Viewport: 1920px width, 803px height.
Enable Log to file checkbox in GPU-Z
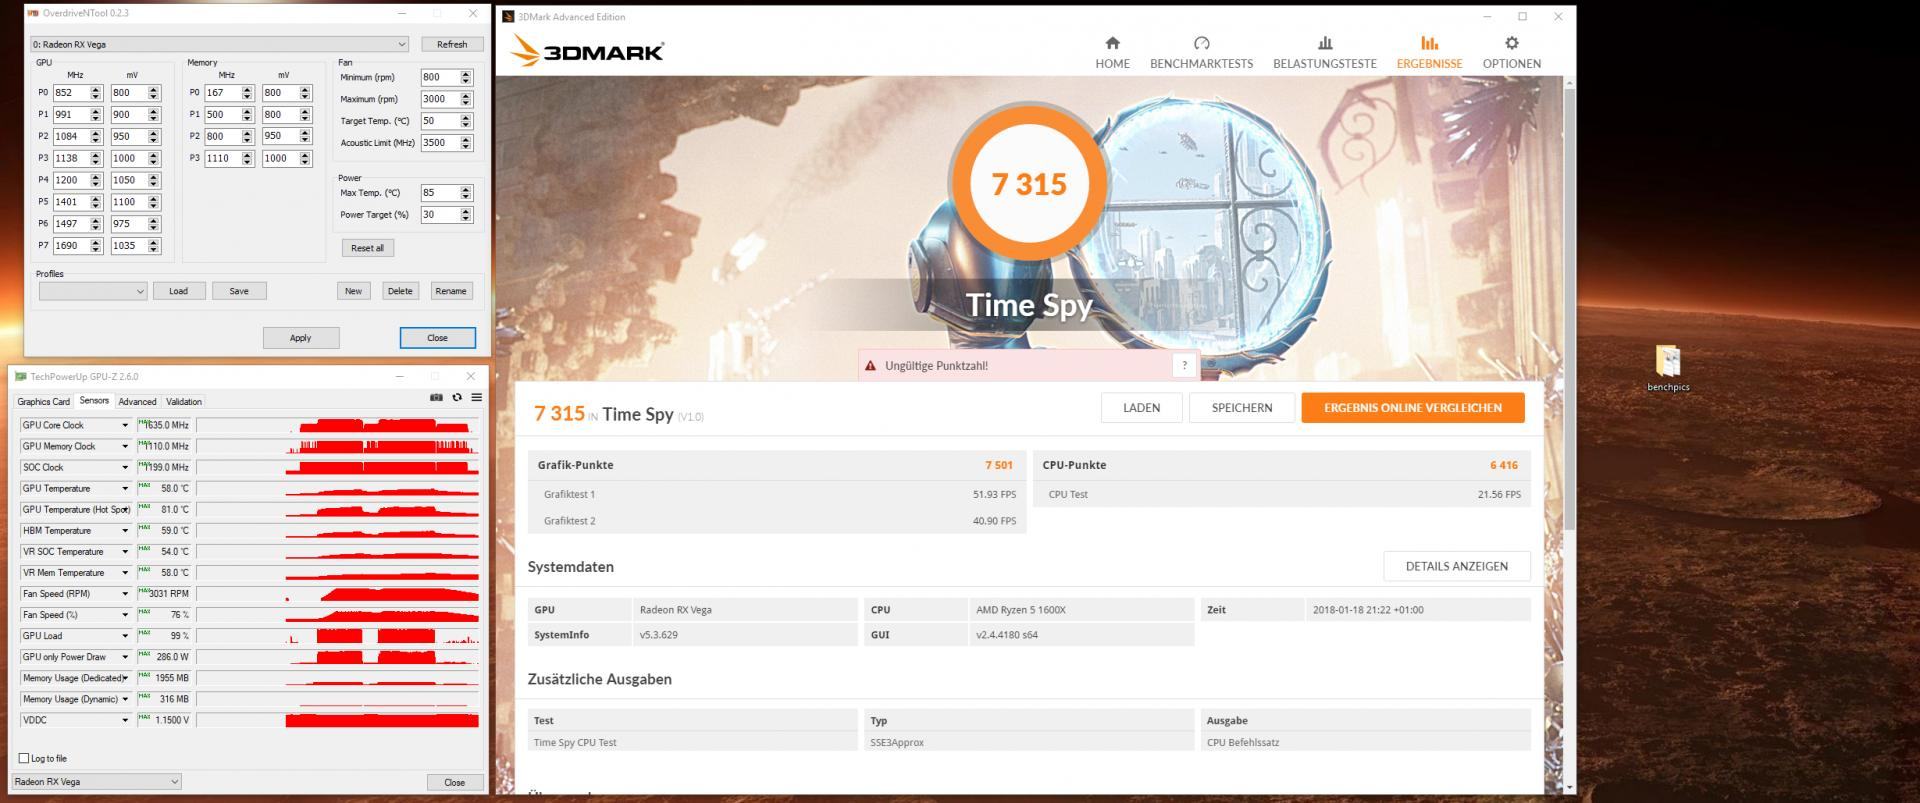[24, 758]
